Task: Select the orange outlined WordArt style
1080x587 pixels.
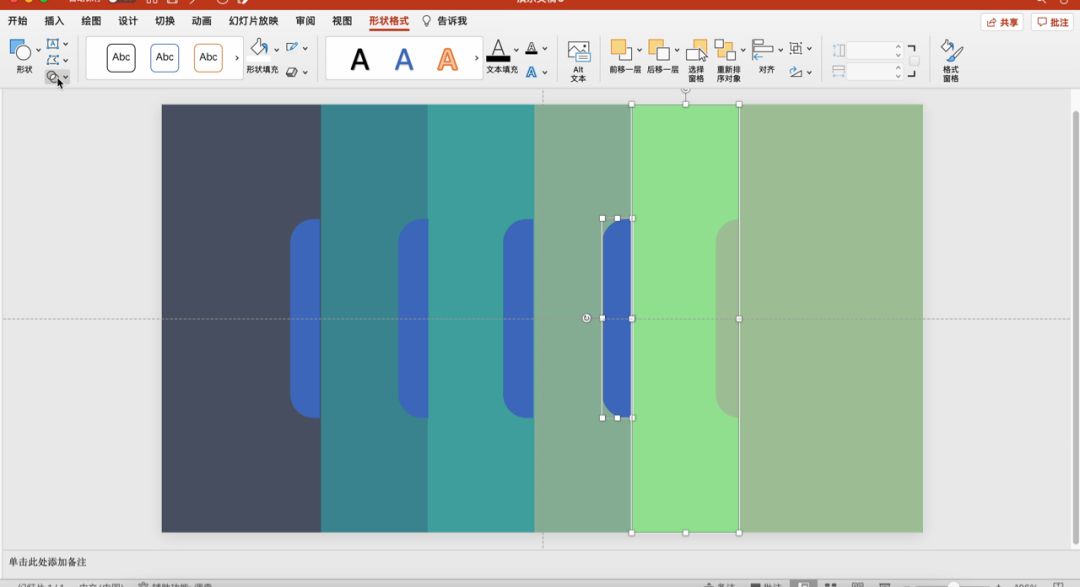Action: 448,60
